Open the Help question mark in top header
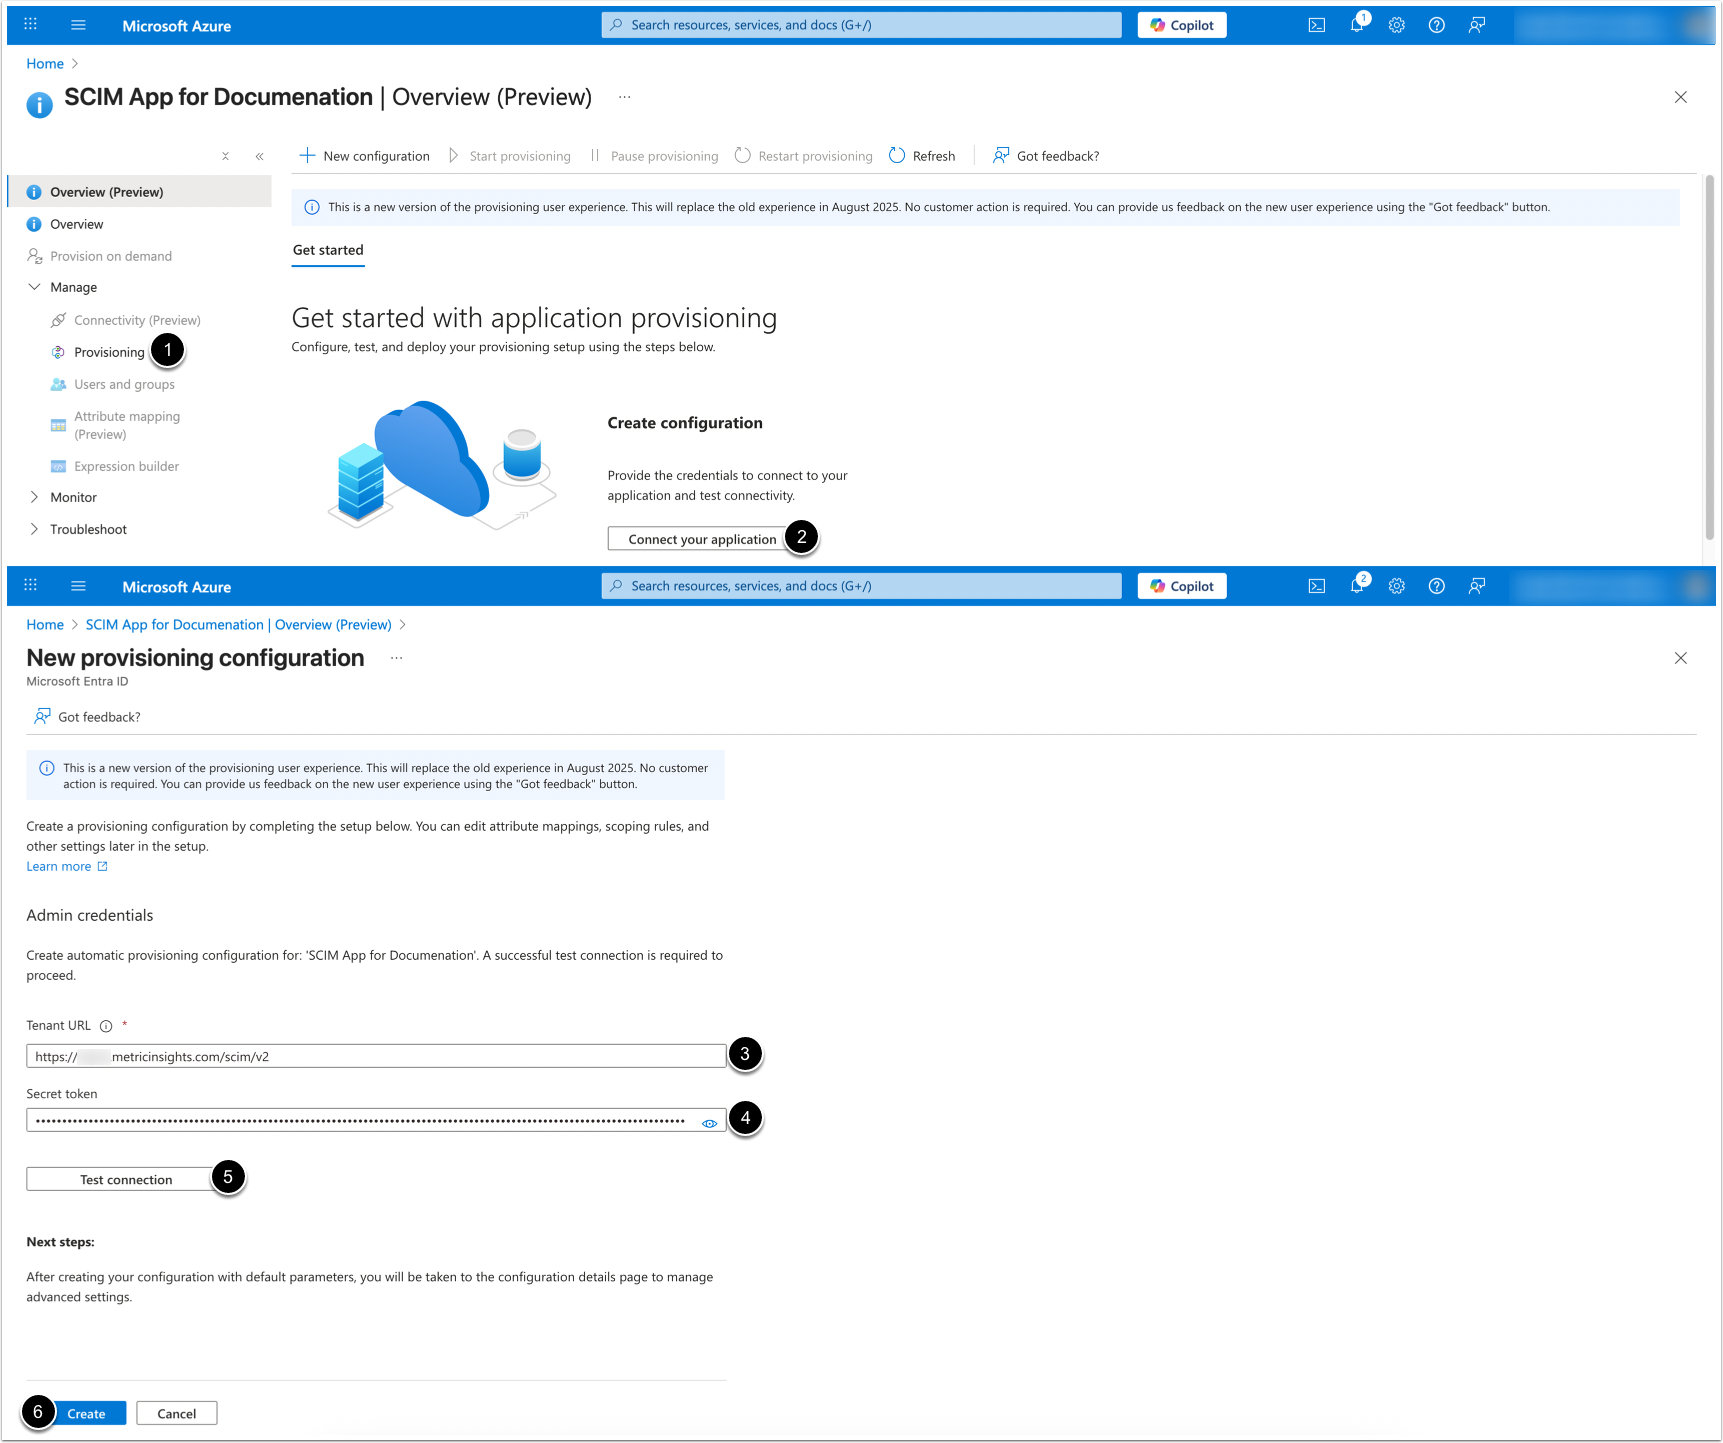The image size is (1723, 1443). click(1437, 25)
